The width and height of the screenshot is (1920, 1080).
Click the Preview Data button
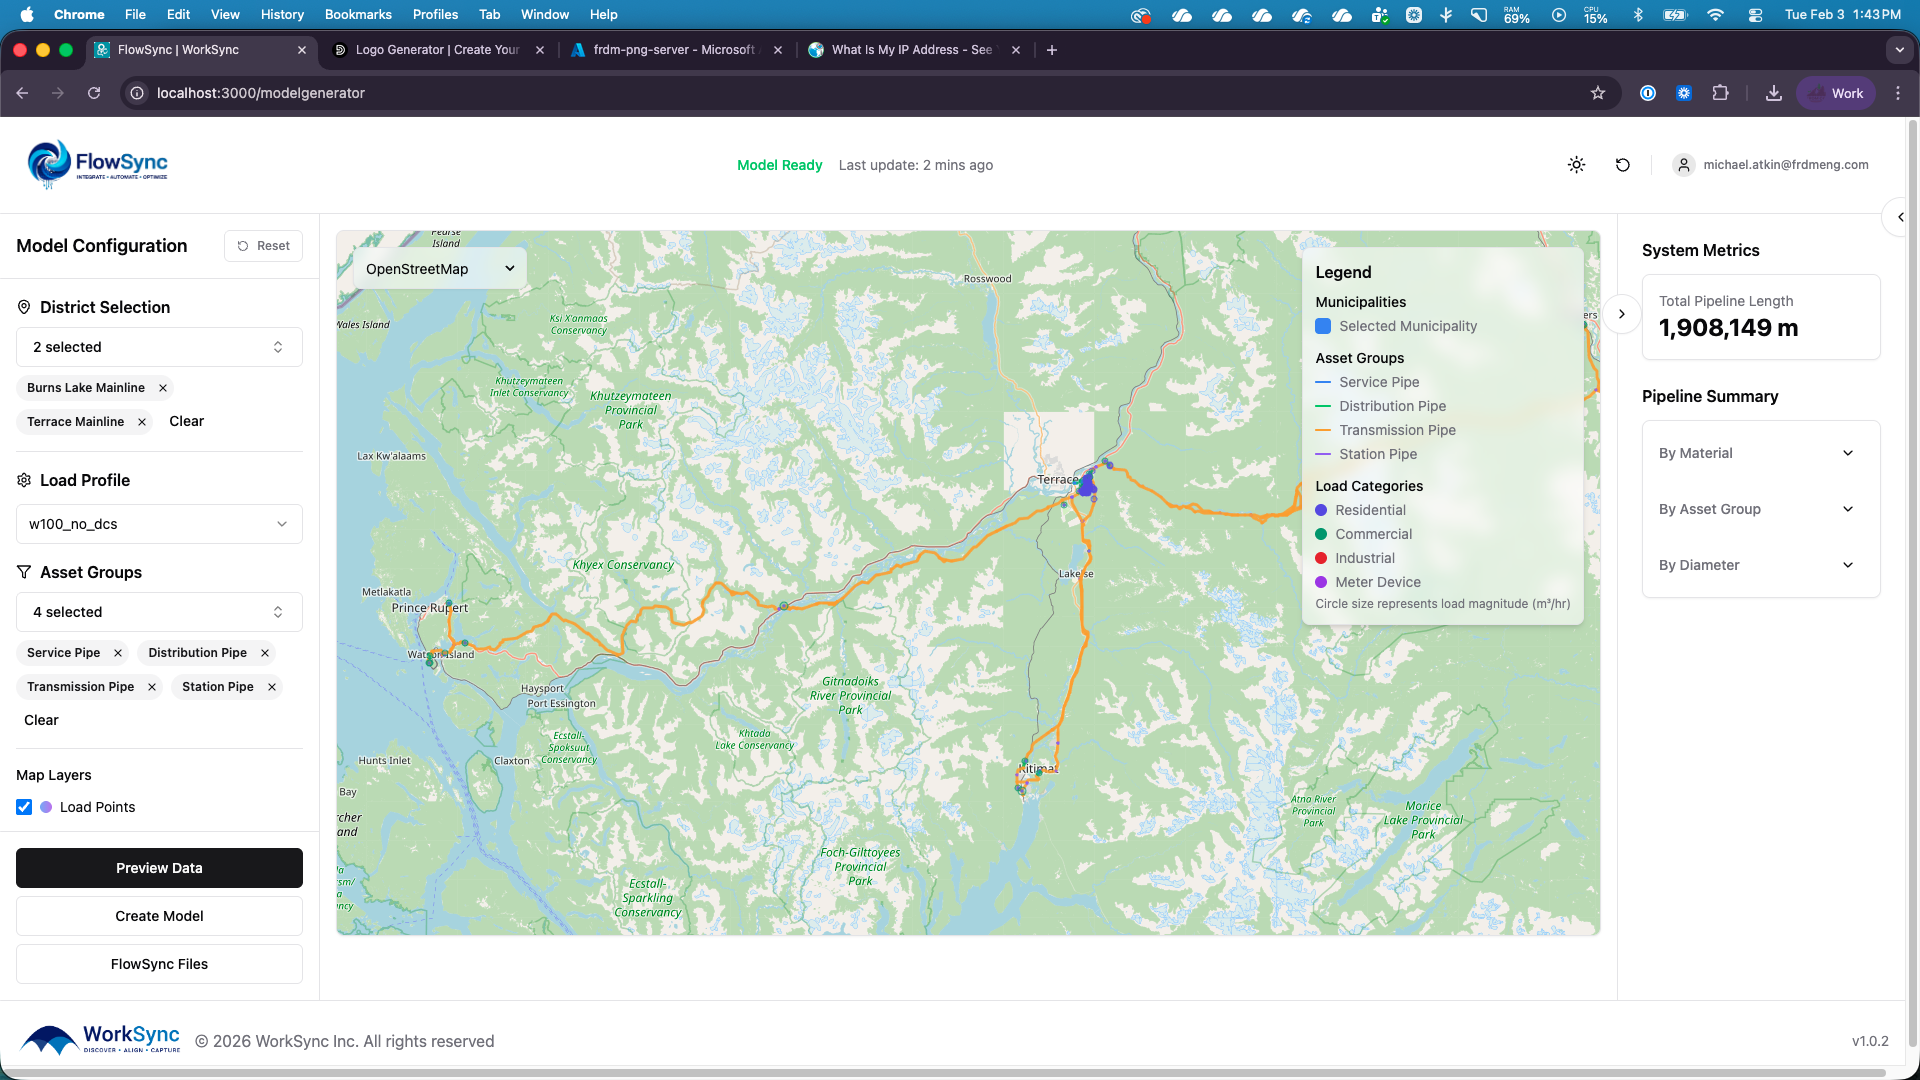pos(159,868)
